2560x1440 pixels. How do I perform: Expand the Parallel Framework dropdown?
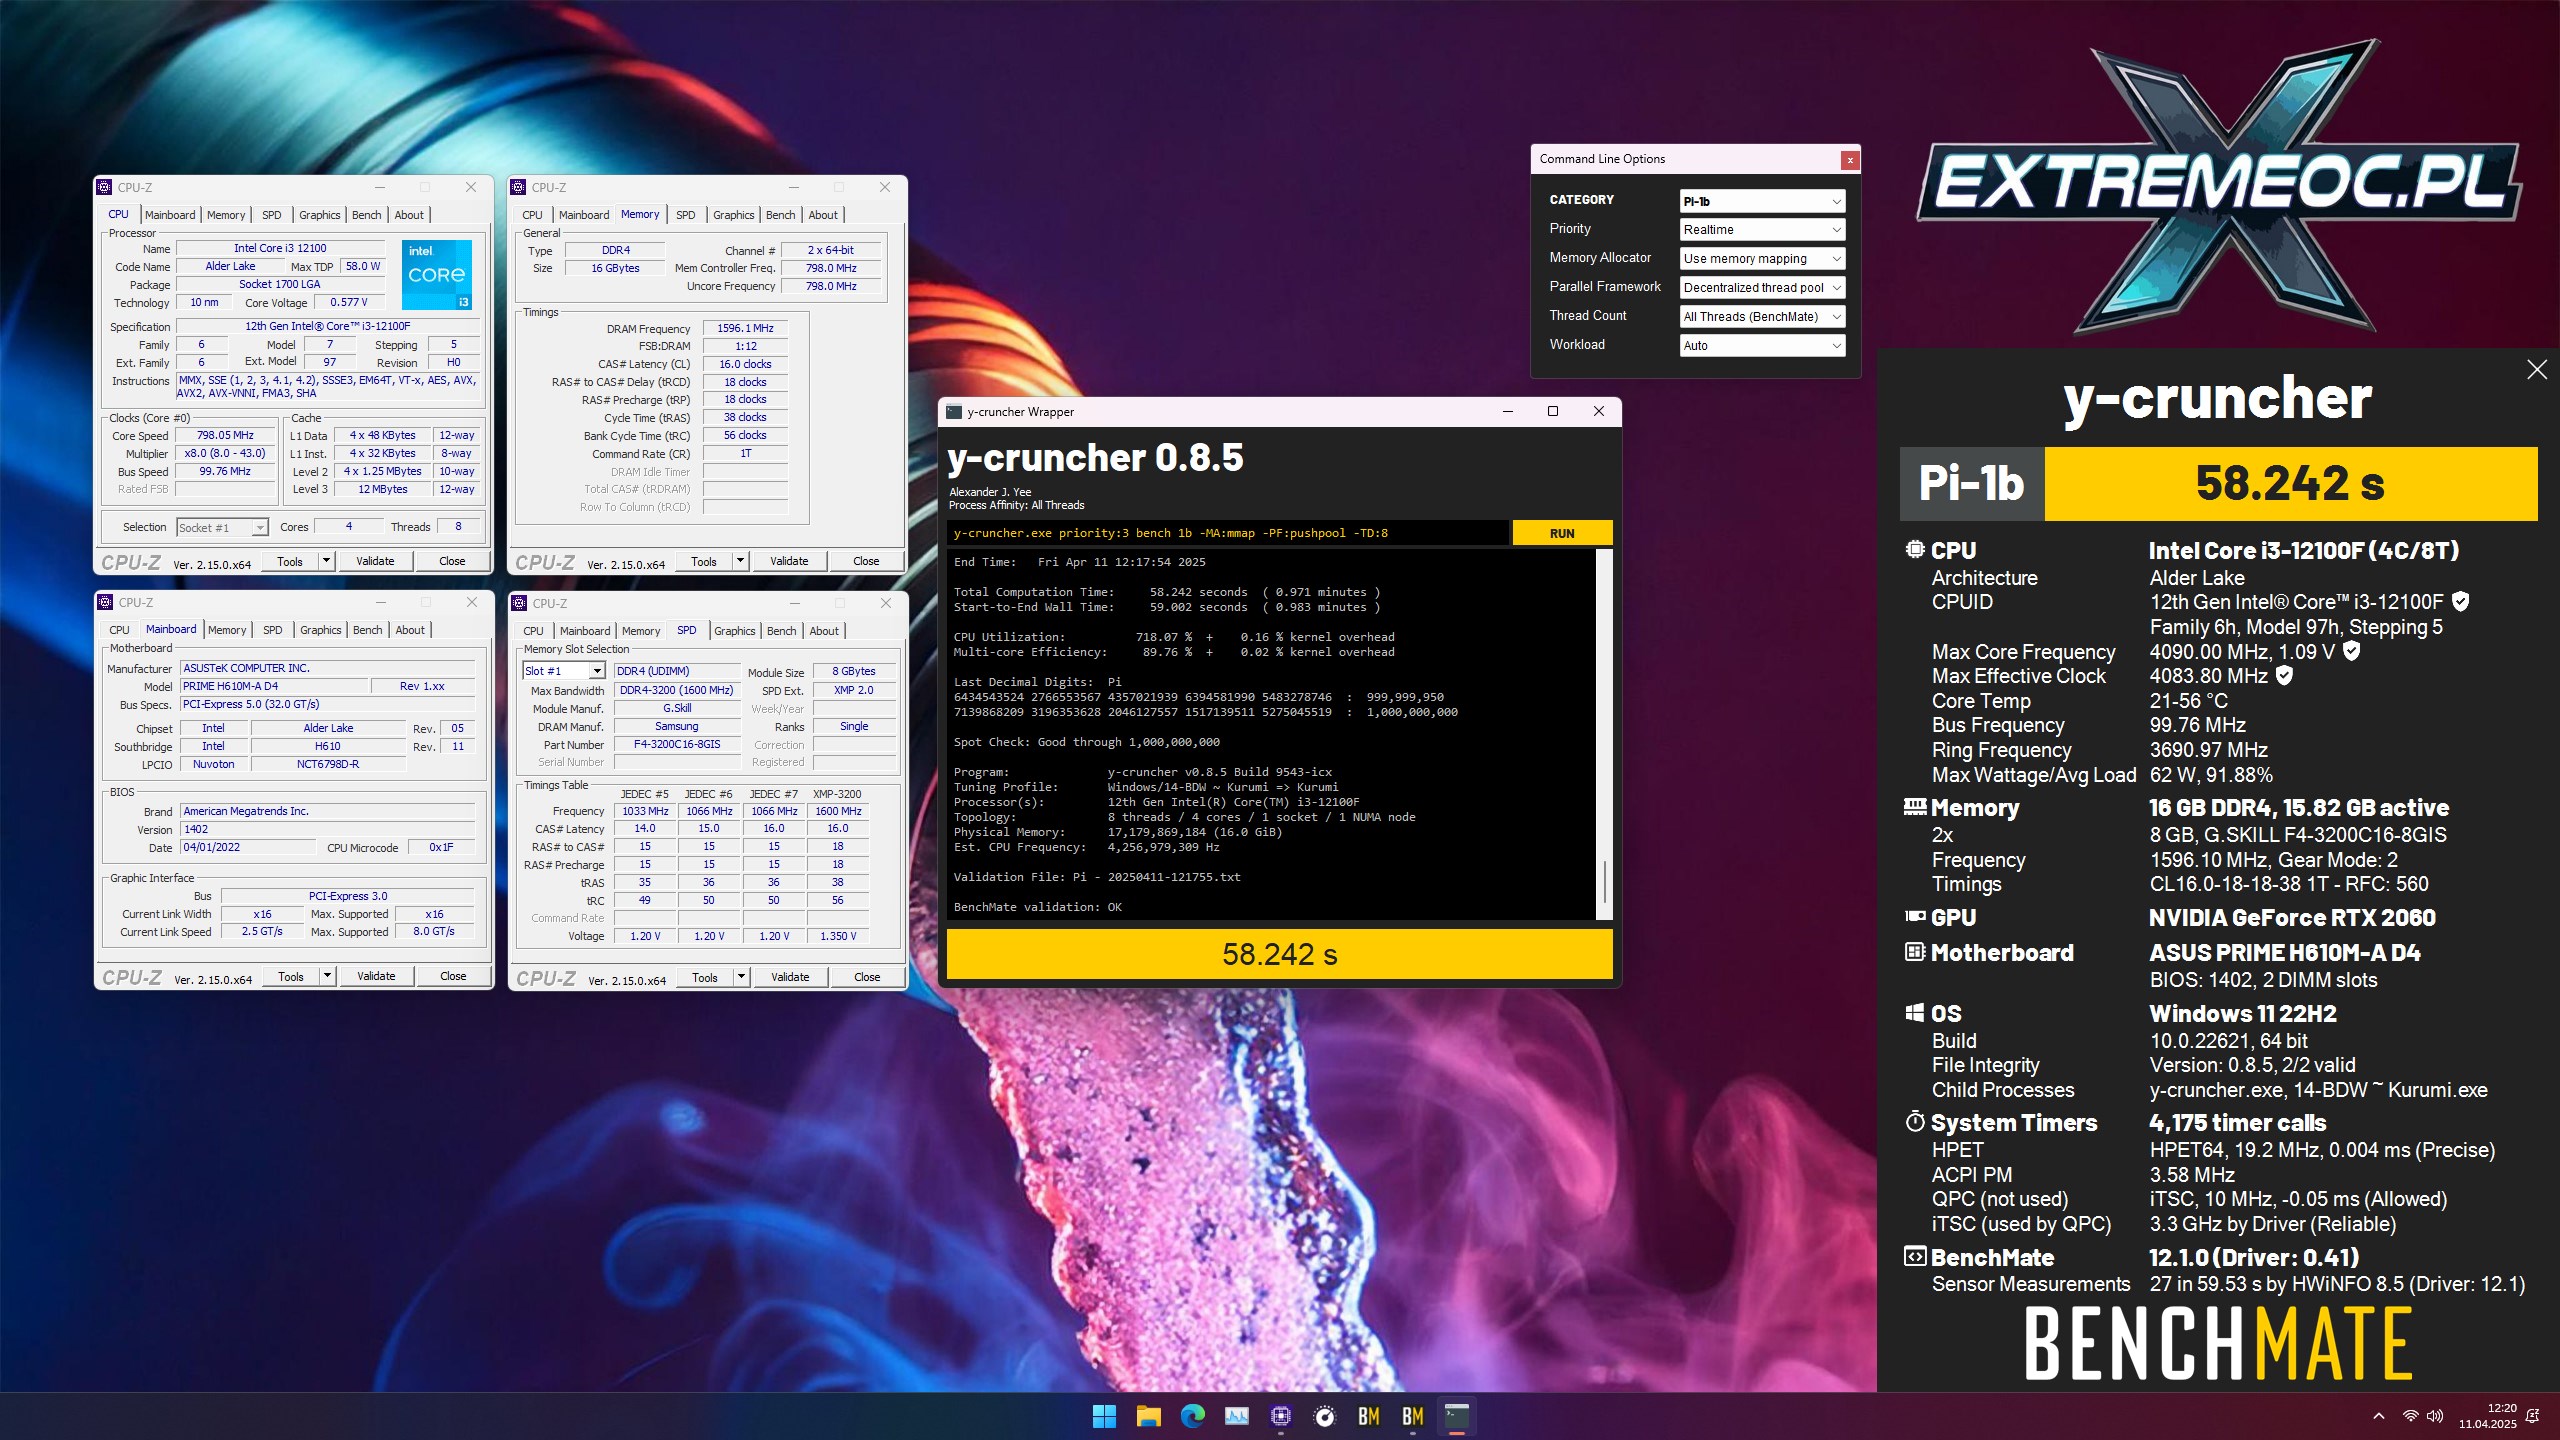[1762, 288]
